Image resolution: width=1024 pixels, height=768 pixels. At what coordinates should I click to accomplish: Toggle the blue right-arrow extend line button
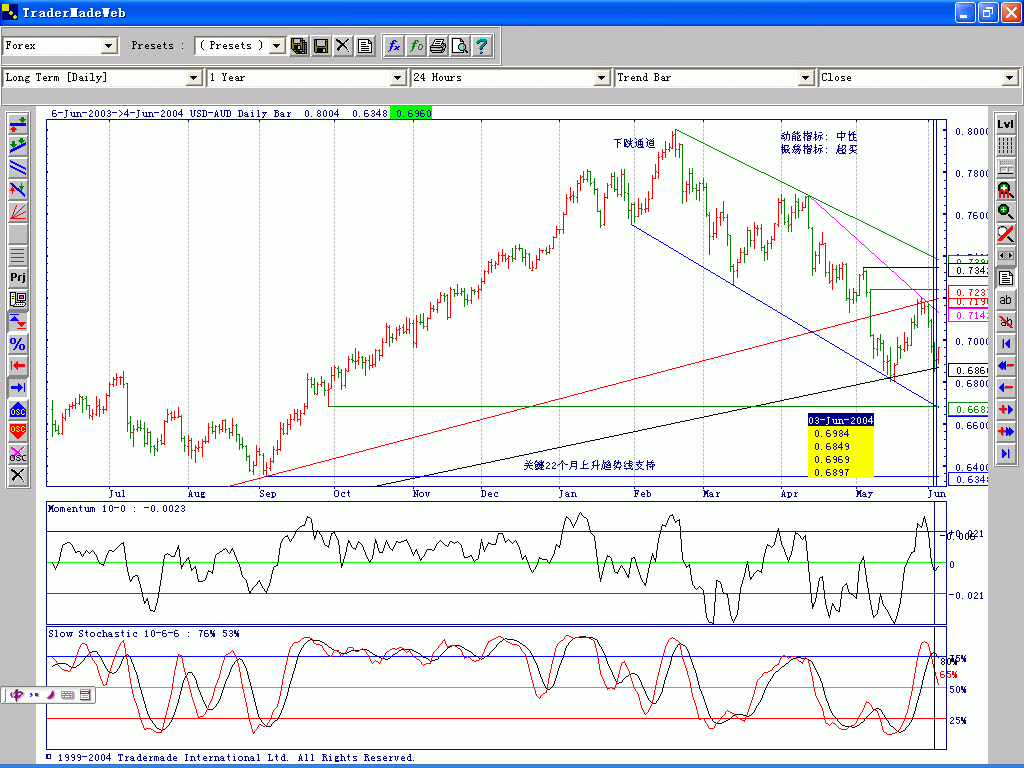coord(18,387)
